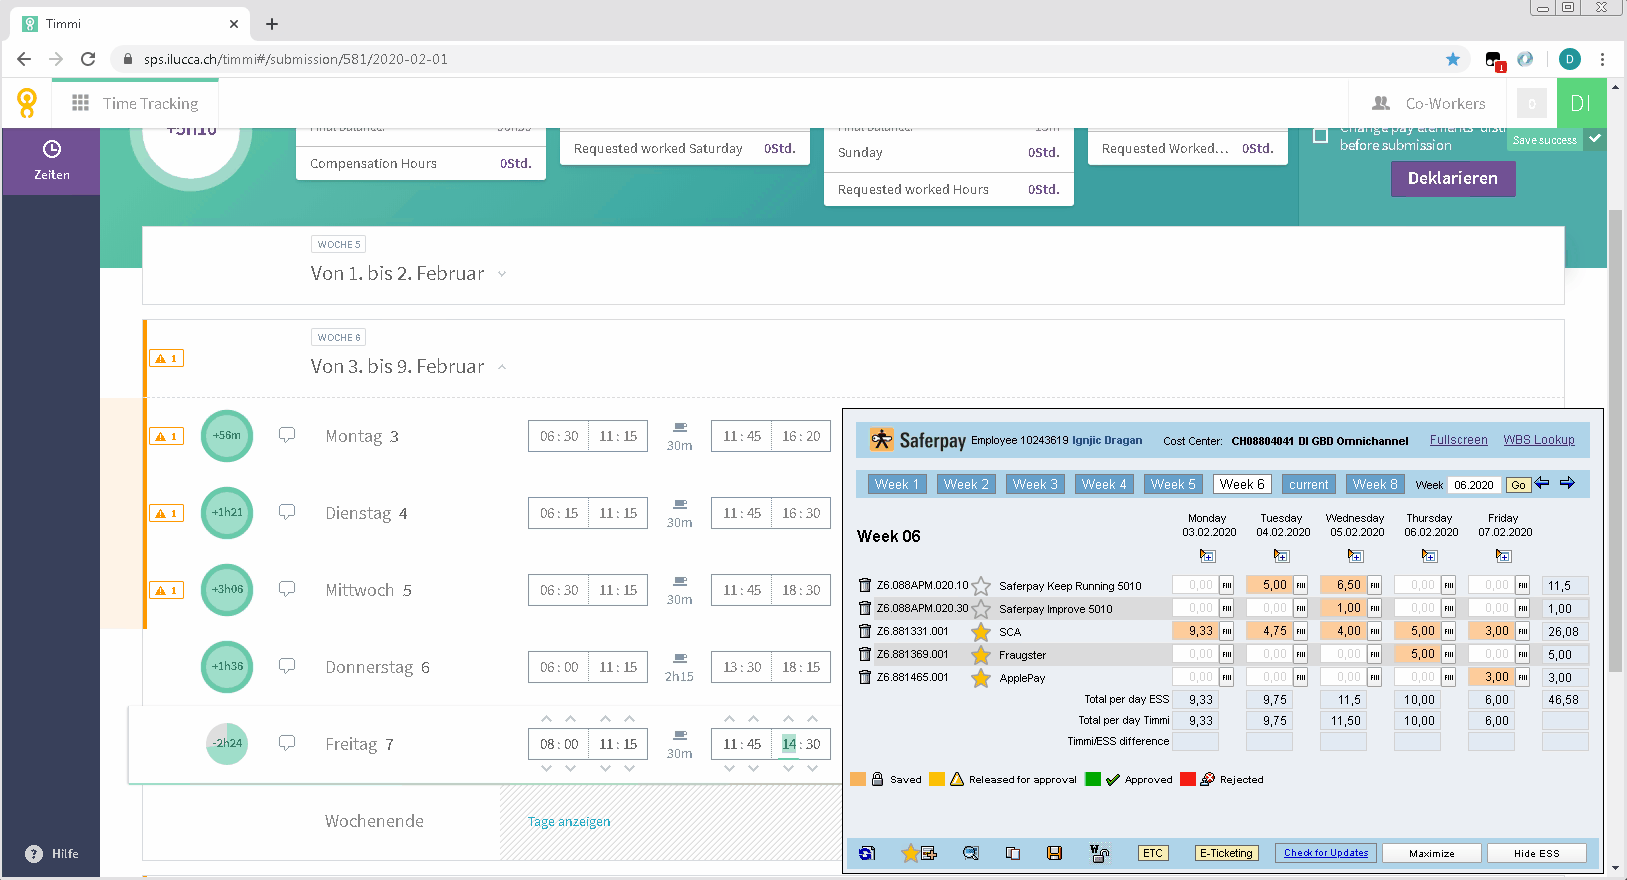The image size is (1627, 880).
Task: Click the Deklarieren button
Action: pyautogui.click(x=1453, y=178)
